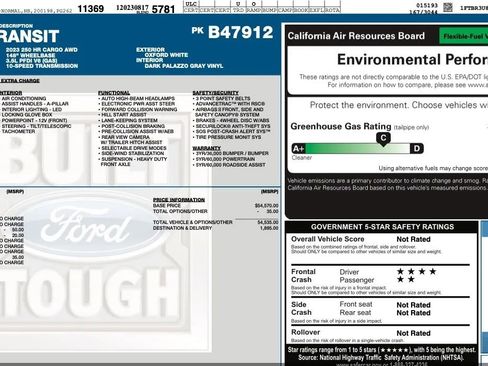Click REAR VIEW CAMERA item

[x=125, y=137]
